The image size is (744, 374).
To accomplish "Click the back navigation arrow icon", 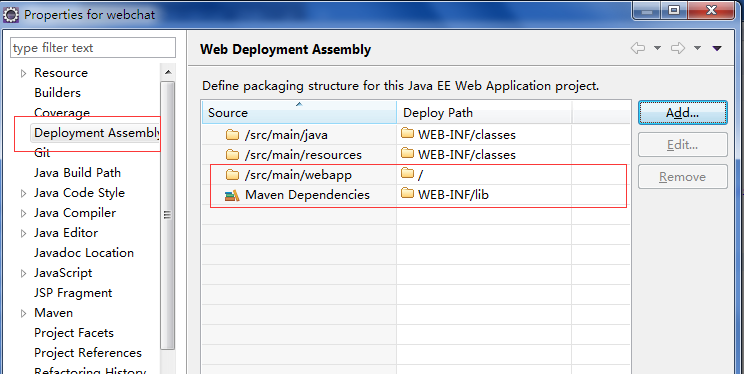I will pyautogui.click(x=638, y=48).
